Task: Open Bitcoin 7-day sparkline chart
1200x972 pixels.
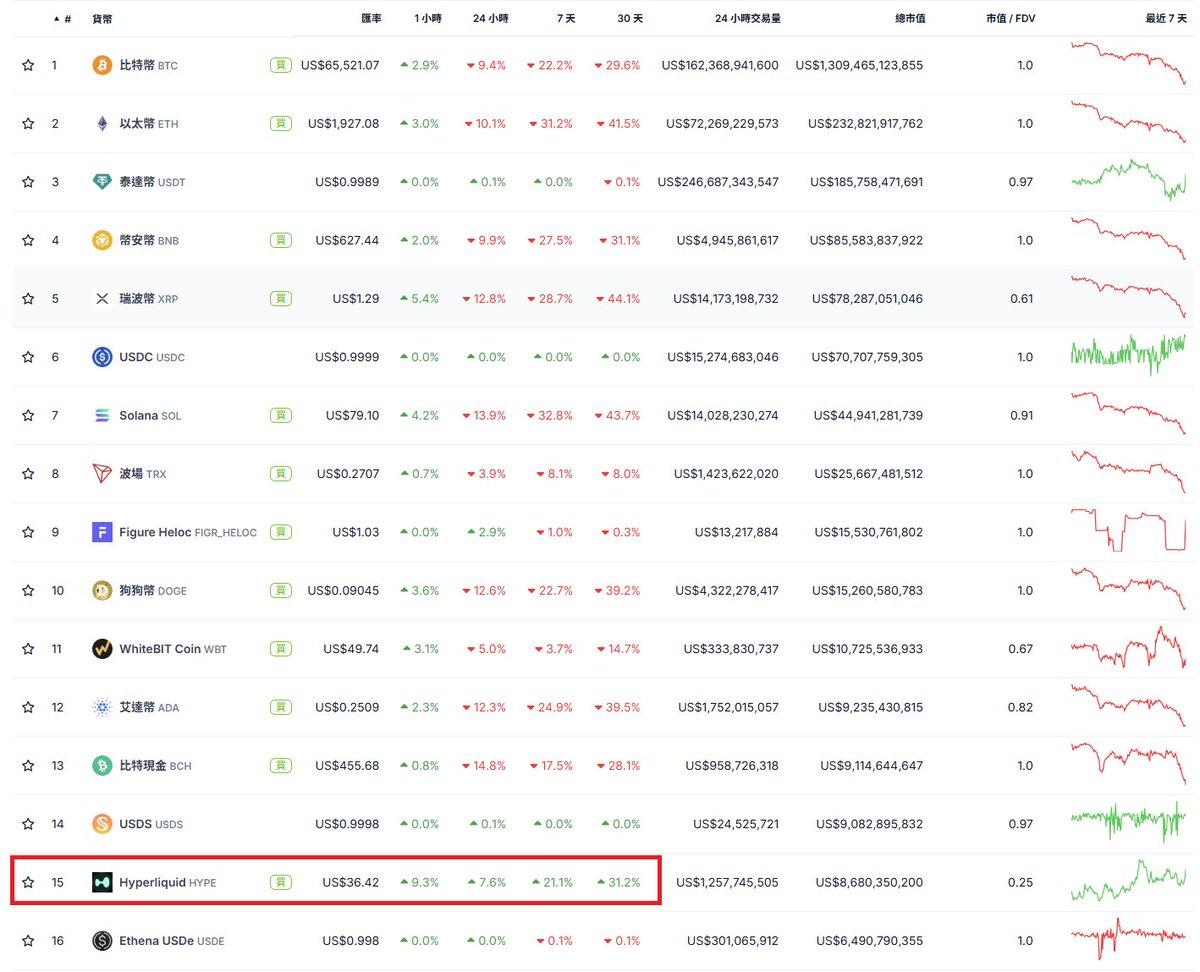Action: click(x=1128, y=64)
